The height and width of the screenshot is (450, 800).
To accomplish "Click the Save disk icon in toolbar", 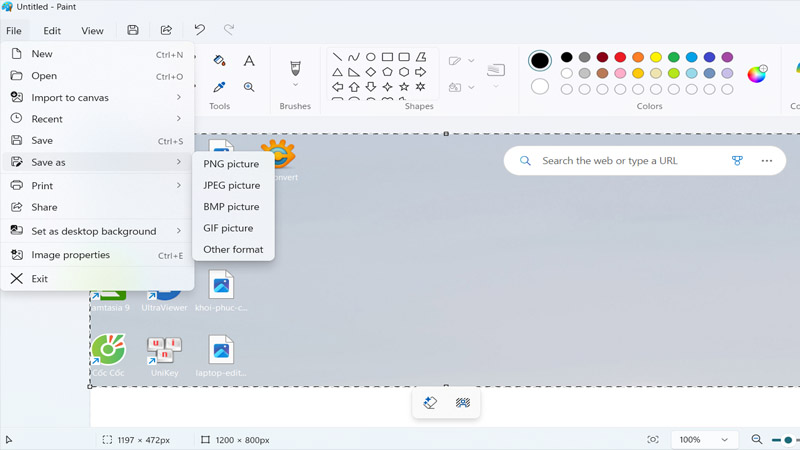I will tap(133, 30).
